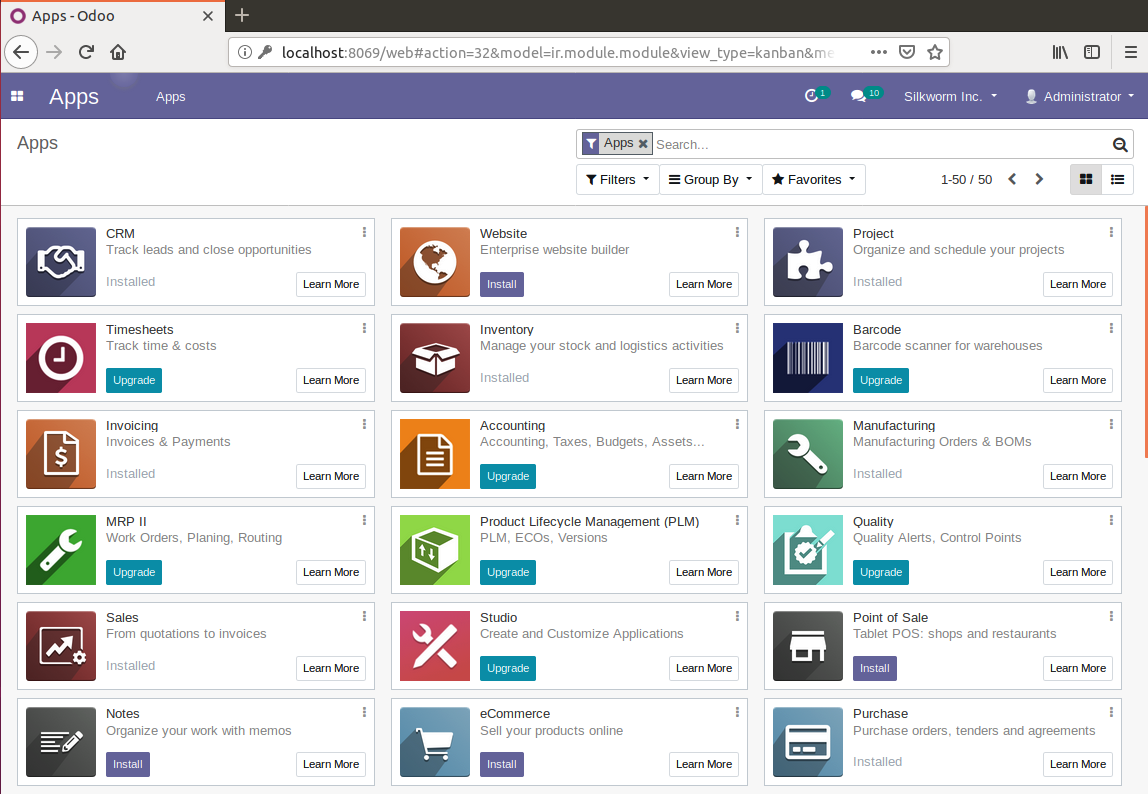The width and height of the screenshot is (1148, 794).
Task: Expand the Group By dropdown
Action: [710, 180]
